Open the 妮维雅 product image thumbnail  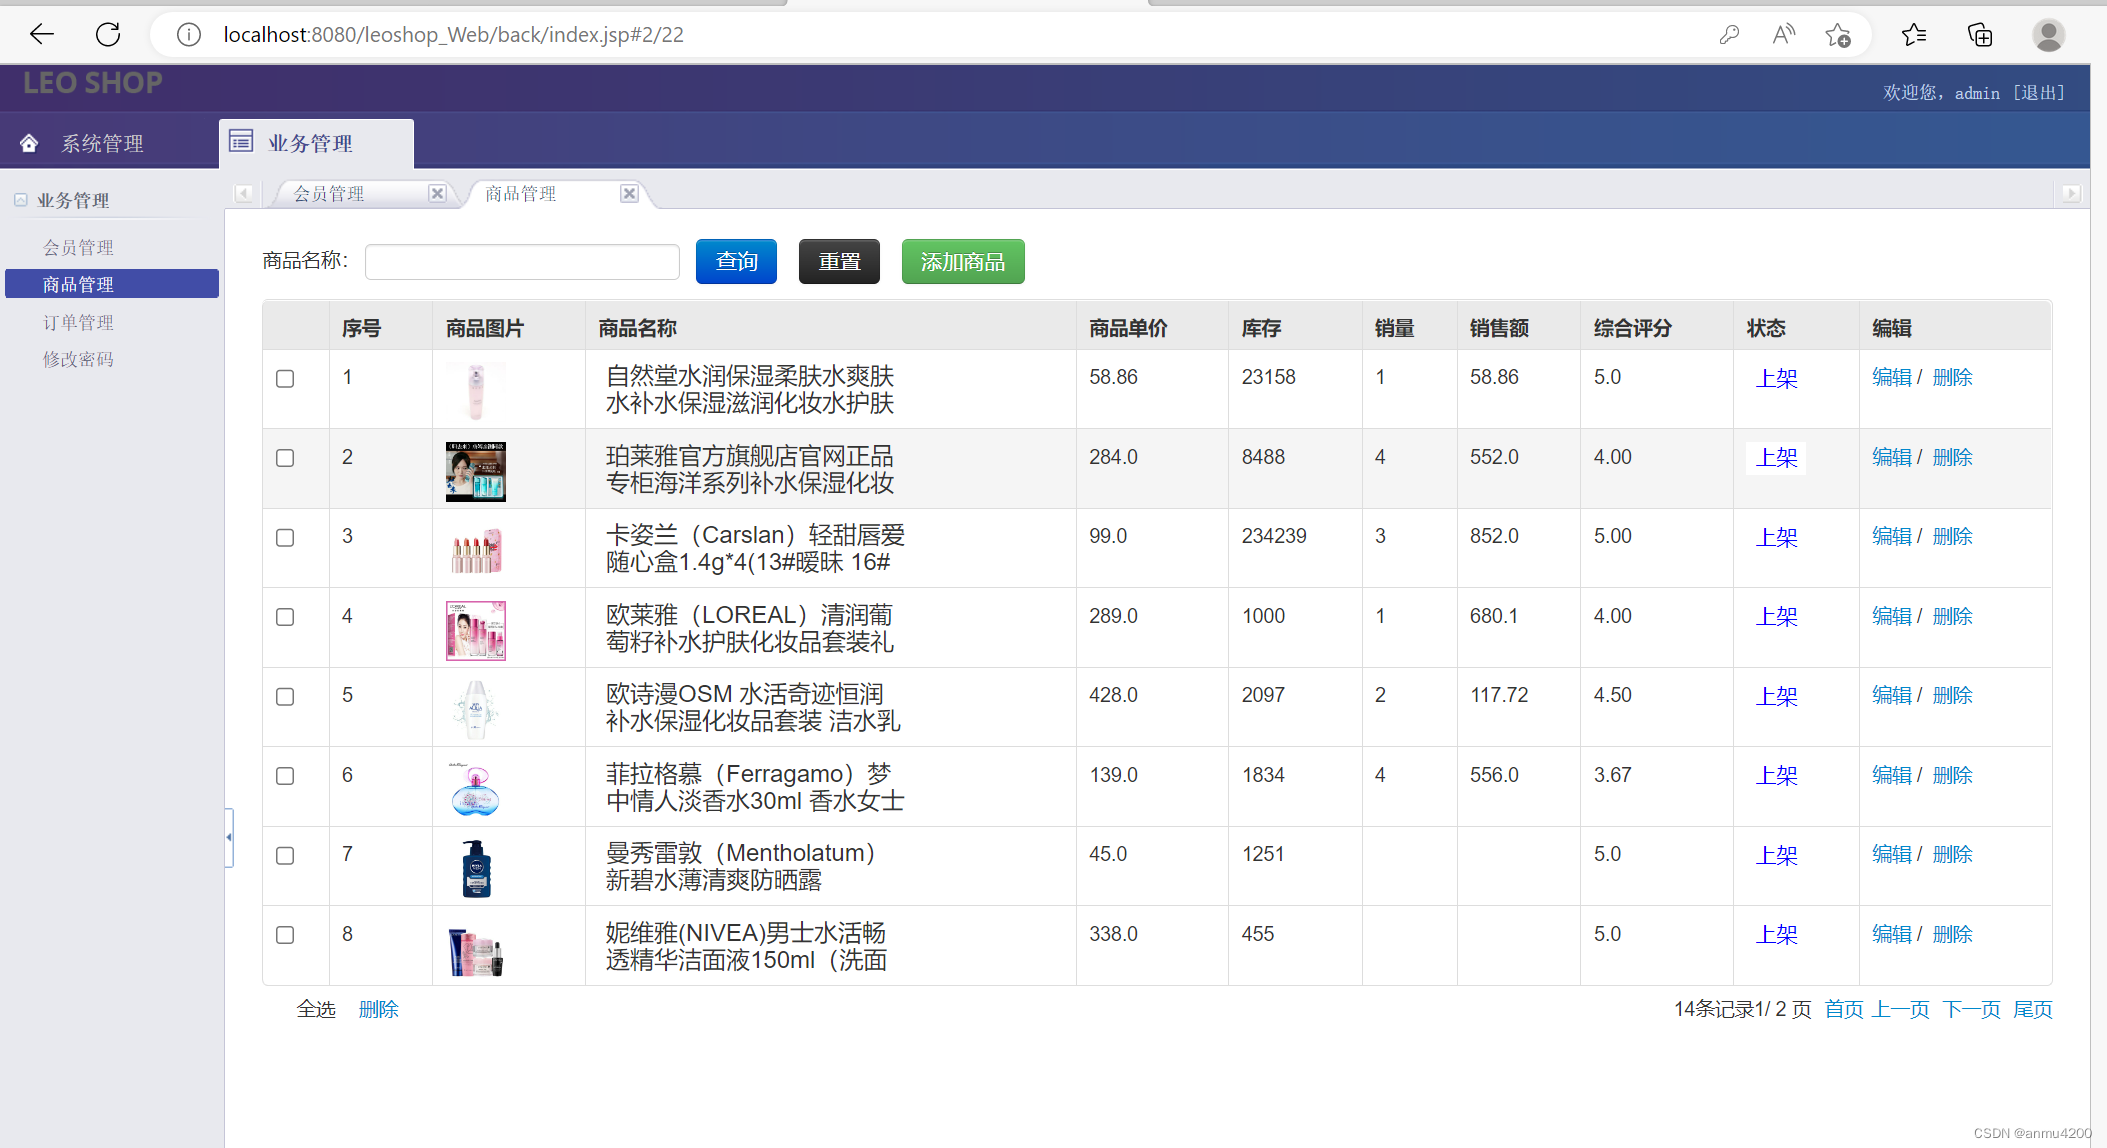476,948
